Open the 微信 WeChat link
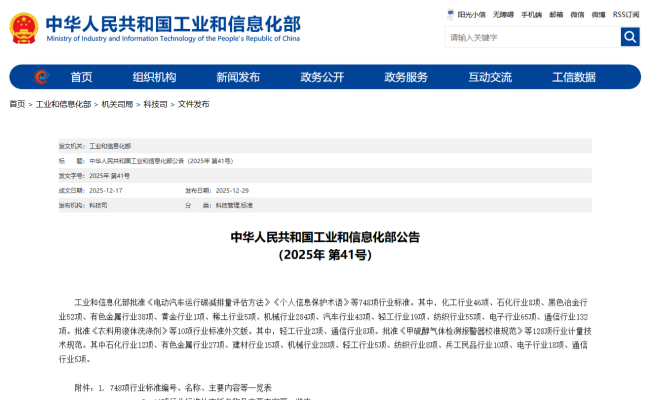Image resolution: width=650 pixels, height=400 pixels. tap(577, 15)
